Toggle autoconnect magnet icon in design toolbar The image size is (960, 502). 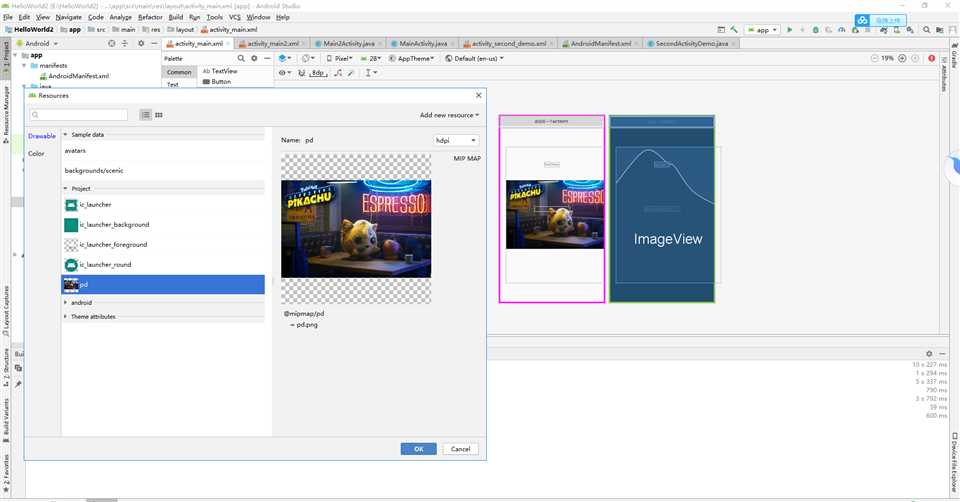coord(301,73)
